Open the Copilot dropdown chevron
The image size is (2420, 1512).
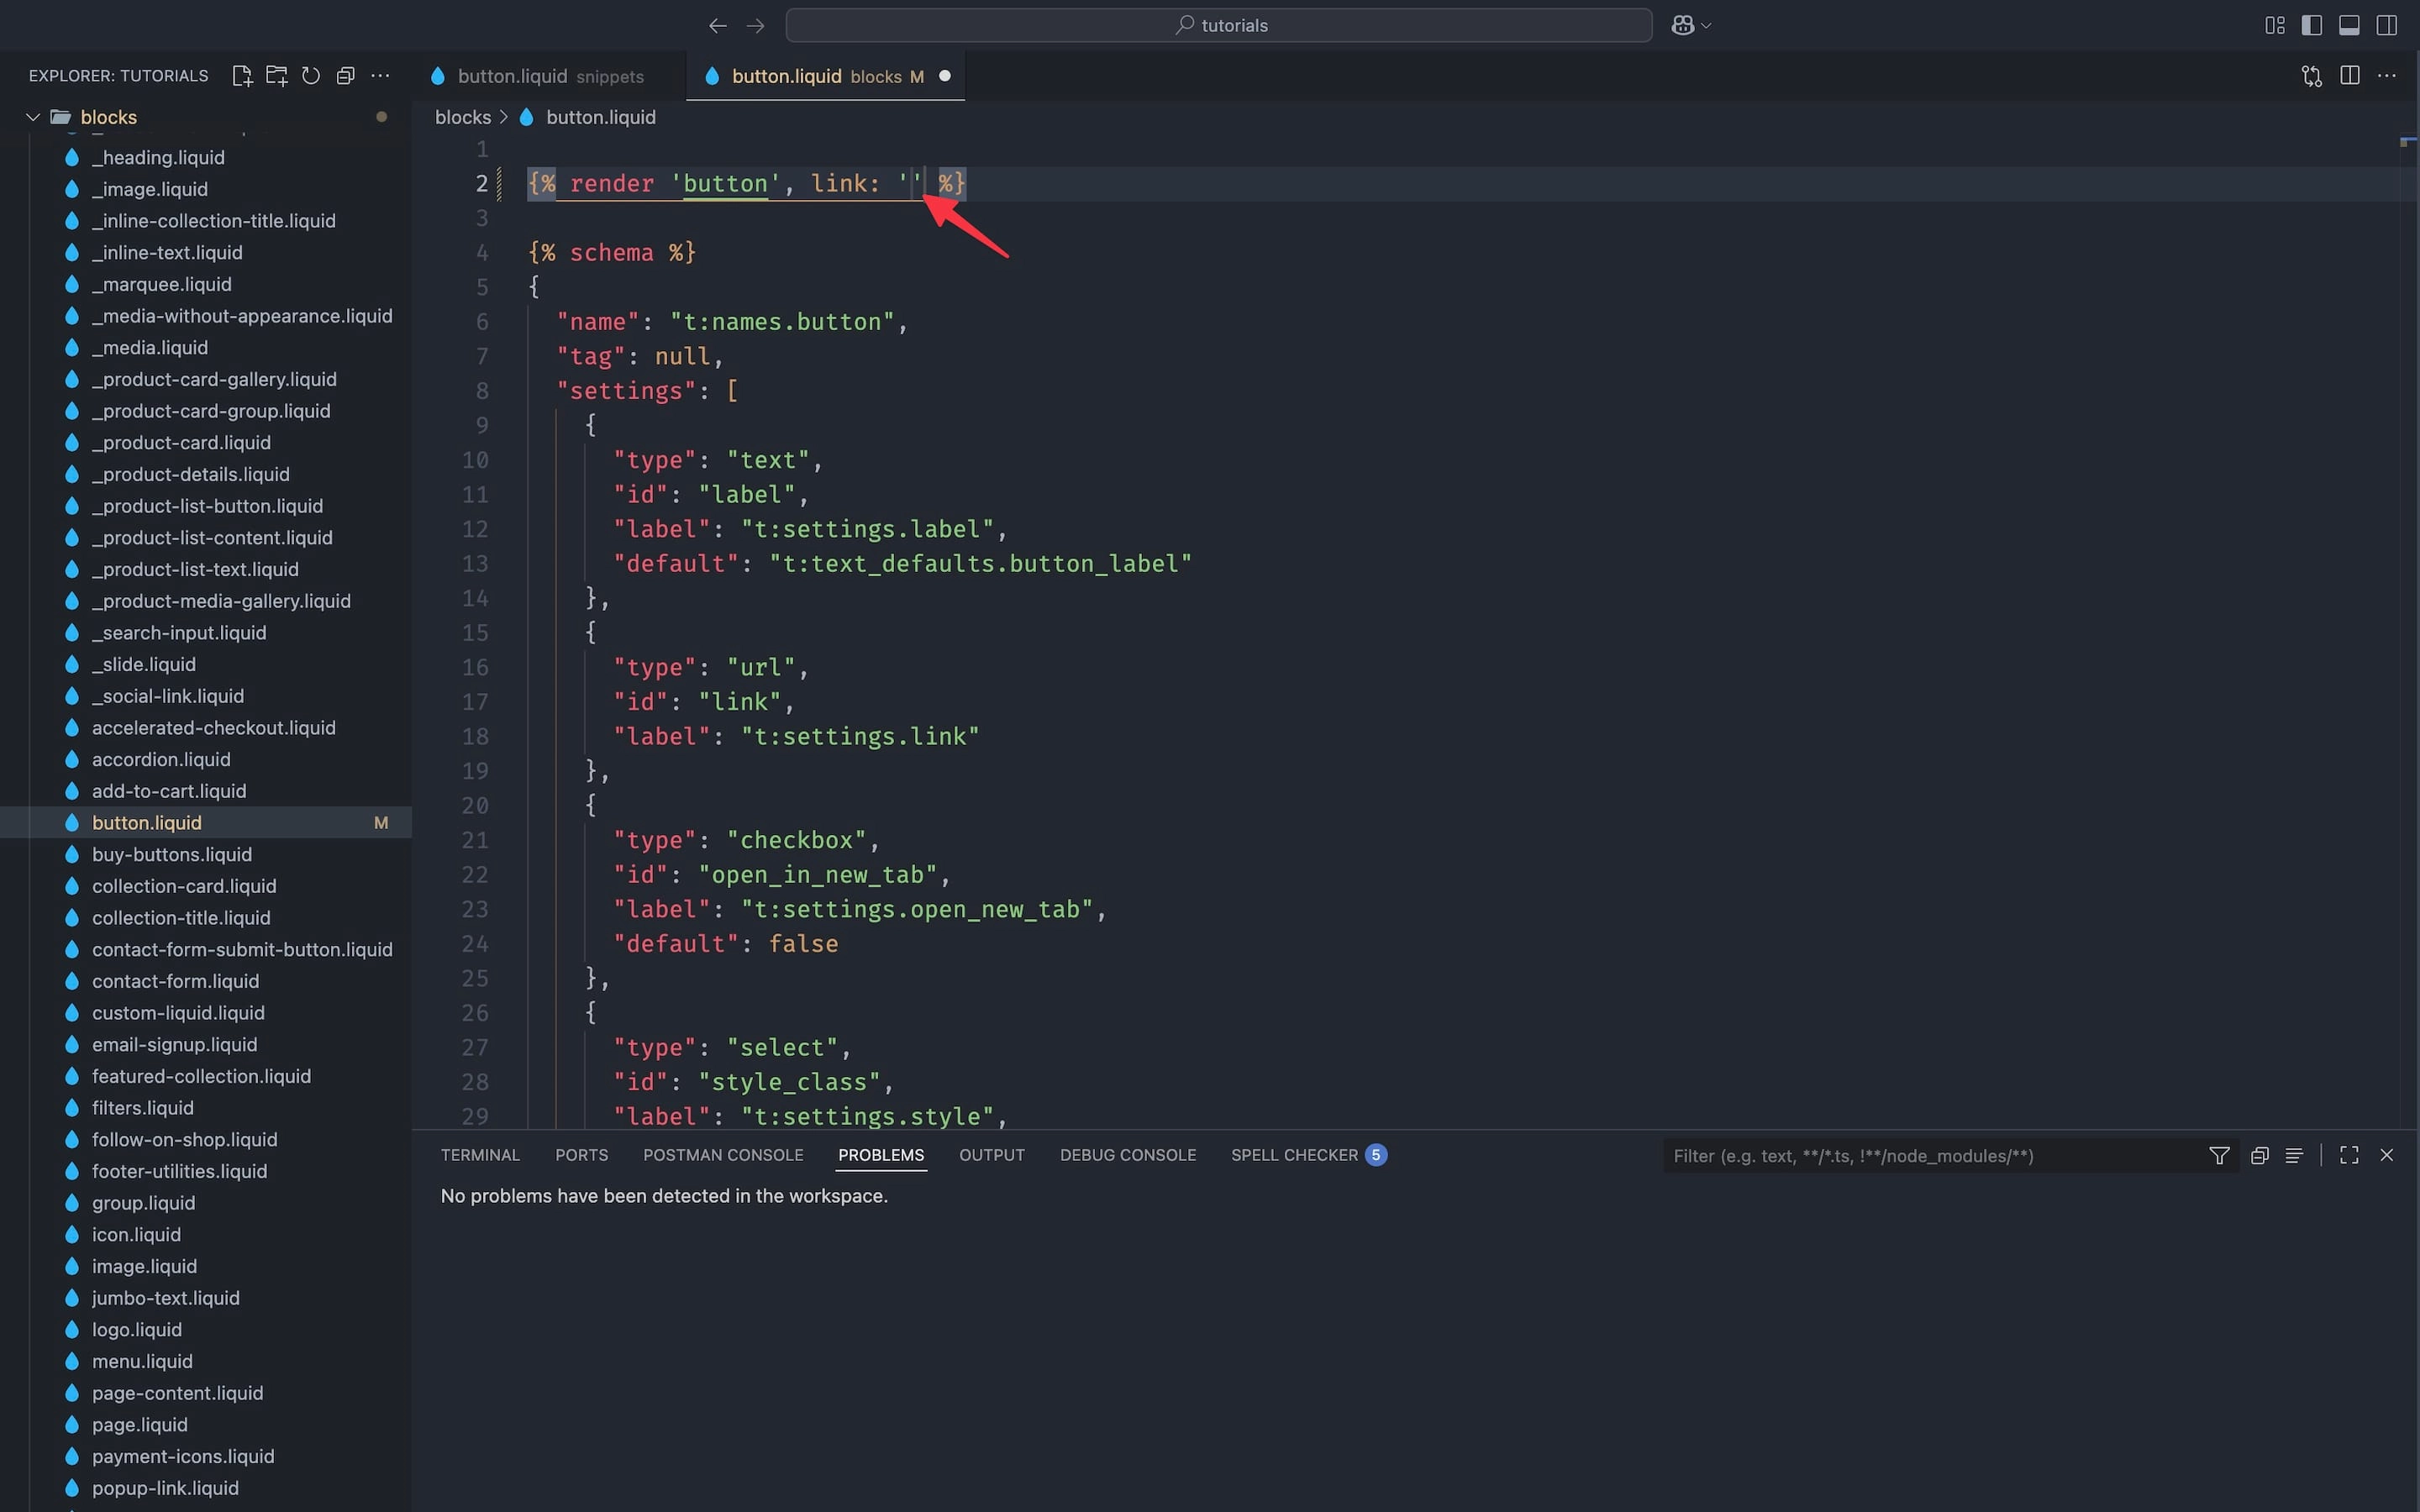1706,26
